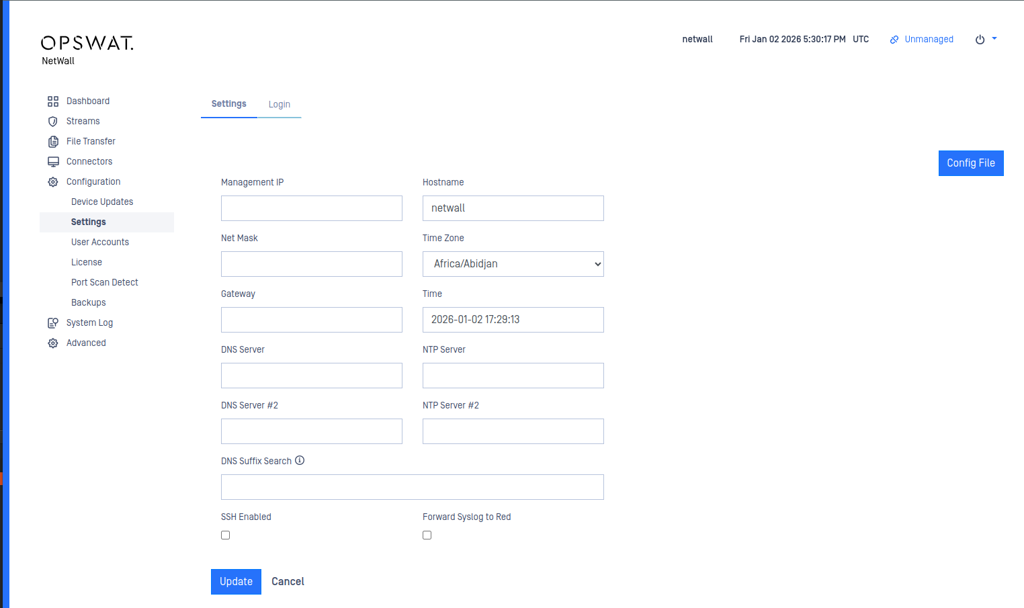Screen dimensions: 1024x608
Task: Open the power menu dropdown in header
Action: (x=985, y=40)
